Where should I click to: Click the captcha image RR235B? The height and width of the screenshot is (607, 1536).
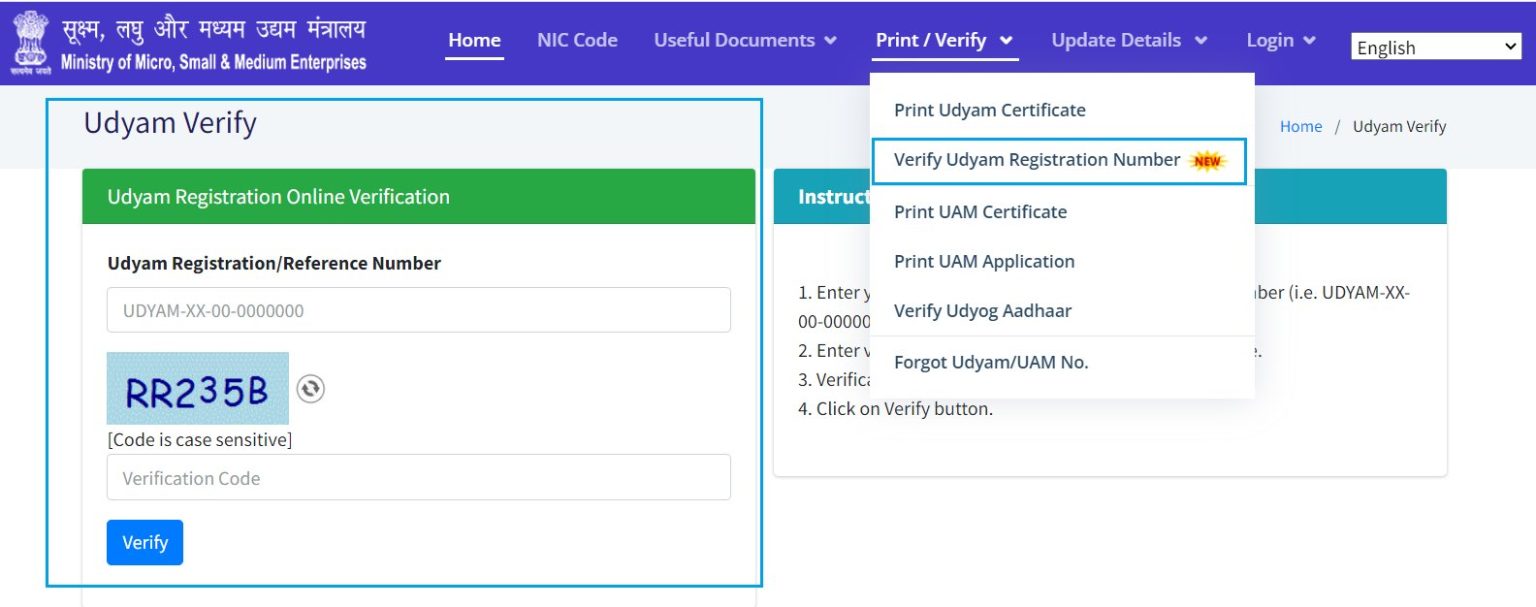pyautogui.click(x=197, y=389)
